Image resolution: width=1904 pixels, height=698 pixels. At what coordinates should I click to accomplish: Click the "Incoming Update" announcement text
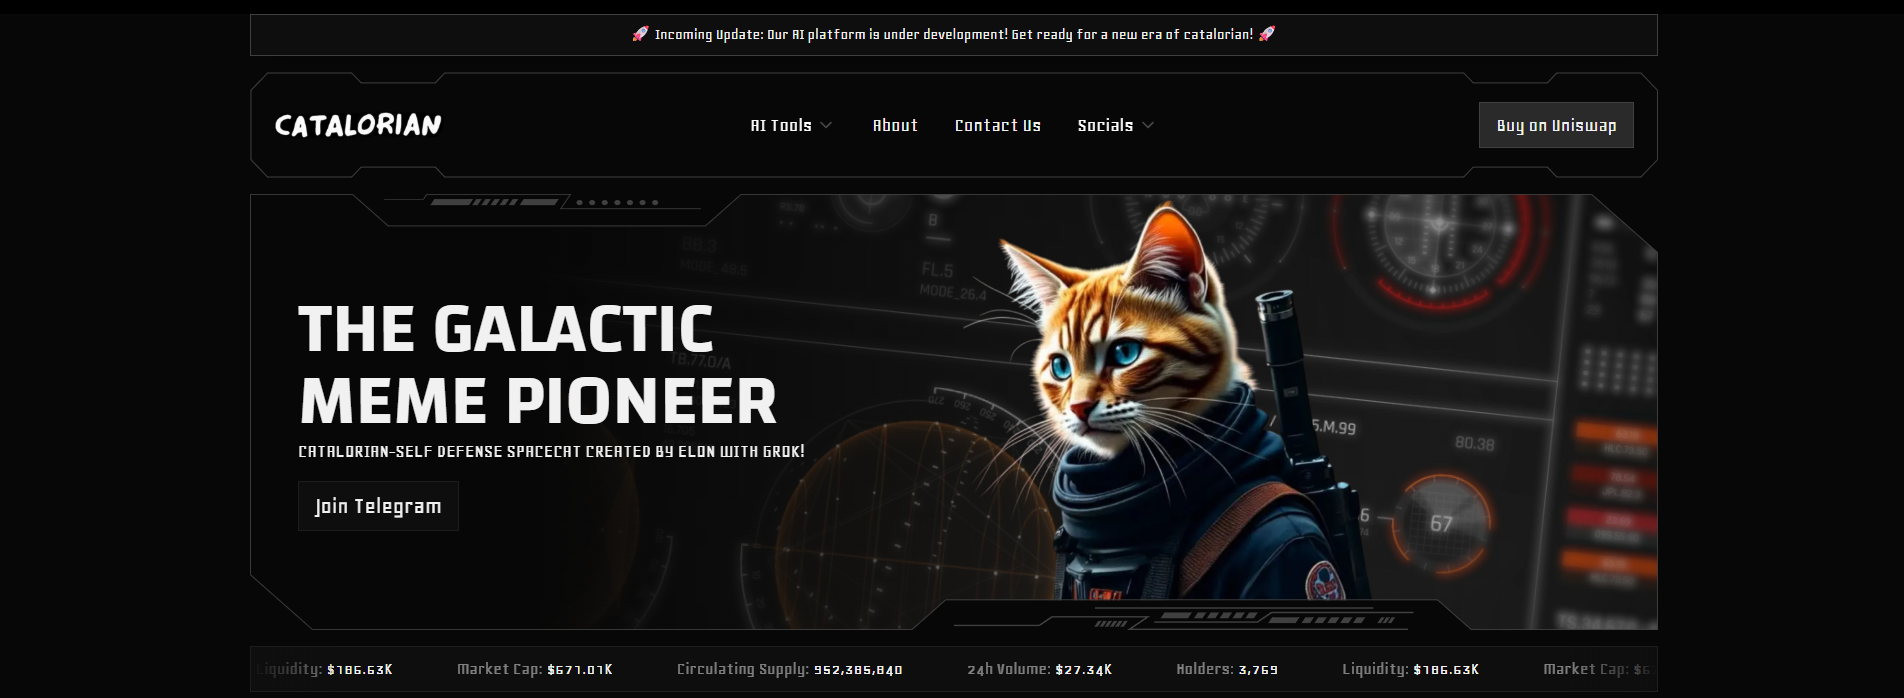(x=954, y=34)
